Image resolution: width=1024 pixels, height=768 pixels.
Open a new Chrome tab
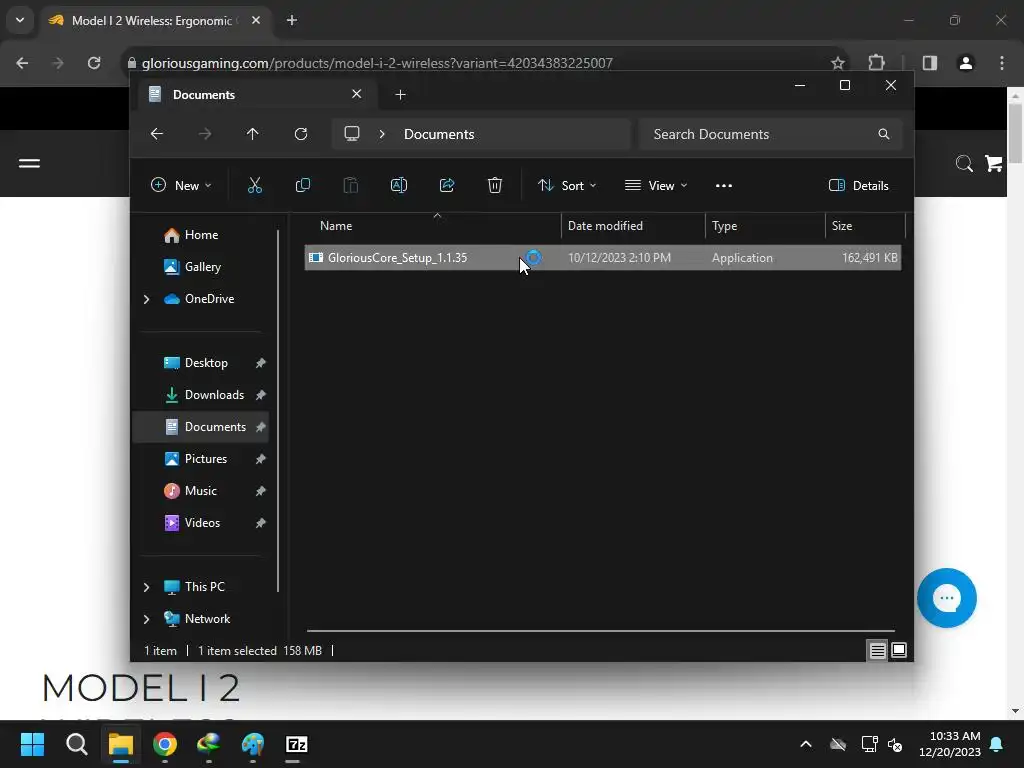pyautogui.click(x=292, y=20)
